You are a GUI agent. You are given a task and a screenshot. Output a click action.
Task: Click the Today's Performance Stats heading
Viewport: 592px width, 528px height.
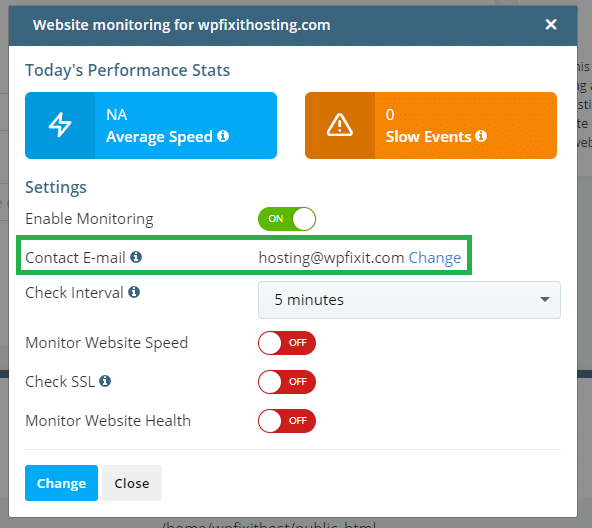tap(128, 71)
